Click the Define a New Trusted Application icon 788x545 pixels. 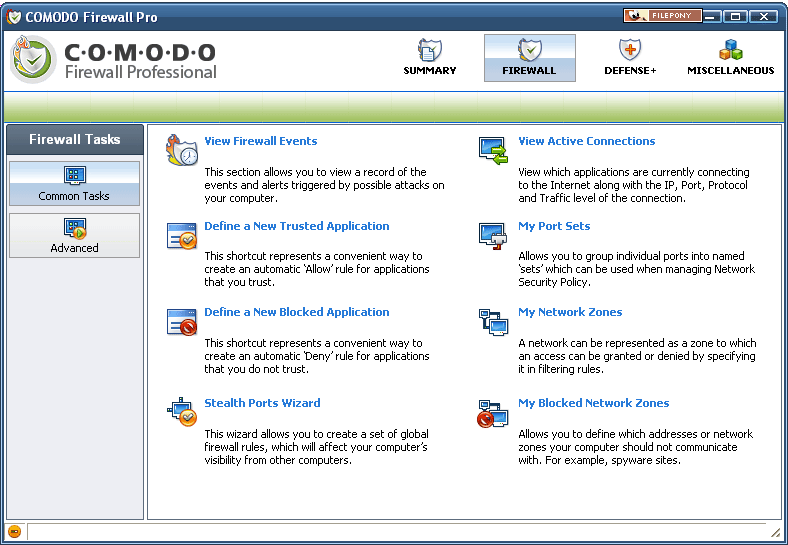coord(182,236)
